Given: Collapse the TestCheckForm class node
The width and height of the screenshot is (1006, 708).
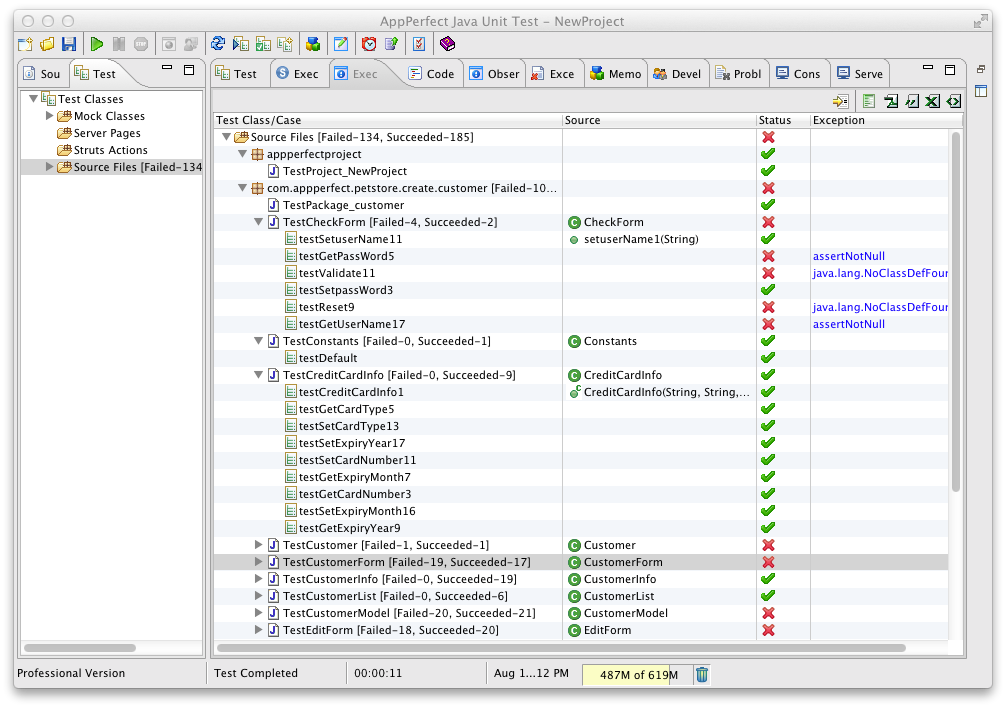Looking at the screenshot, I should pos(259,222).
